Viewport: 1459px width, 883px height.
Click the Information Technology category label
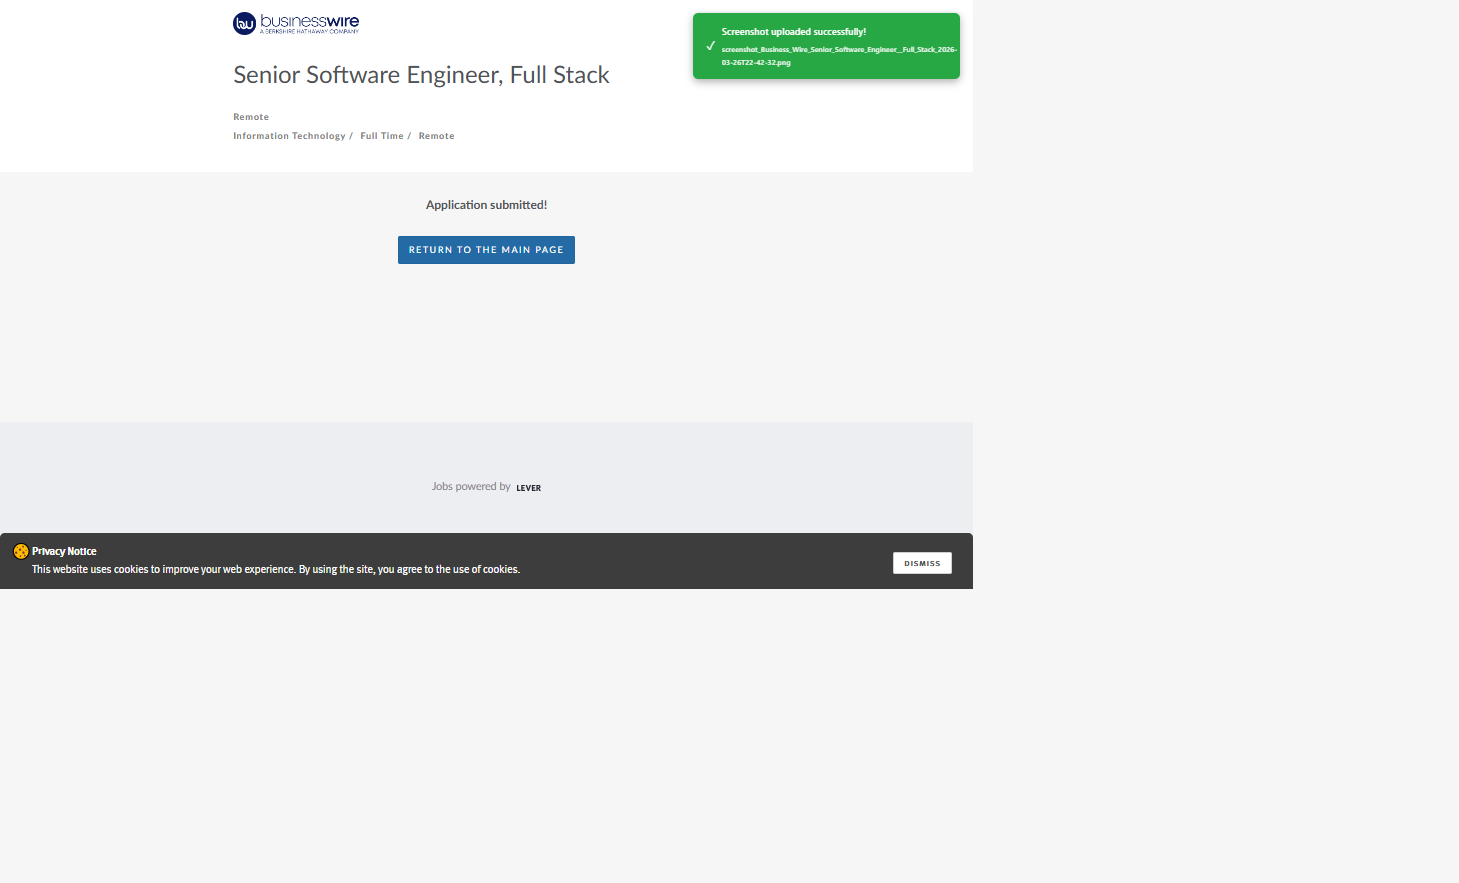pyautogui.click(x=289, y=136)
